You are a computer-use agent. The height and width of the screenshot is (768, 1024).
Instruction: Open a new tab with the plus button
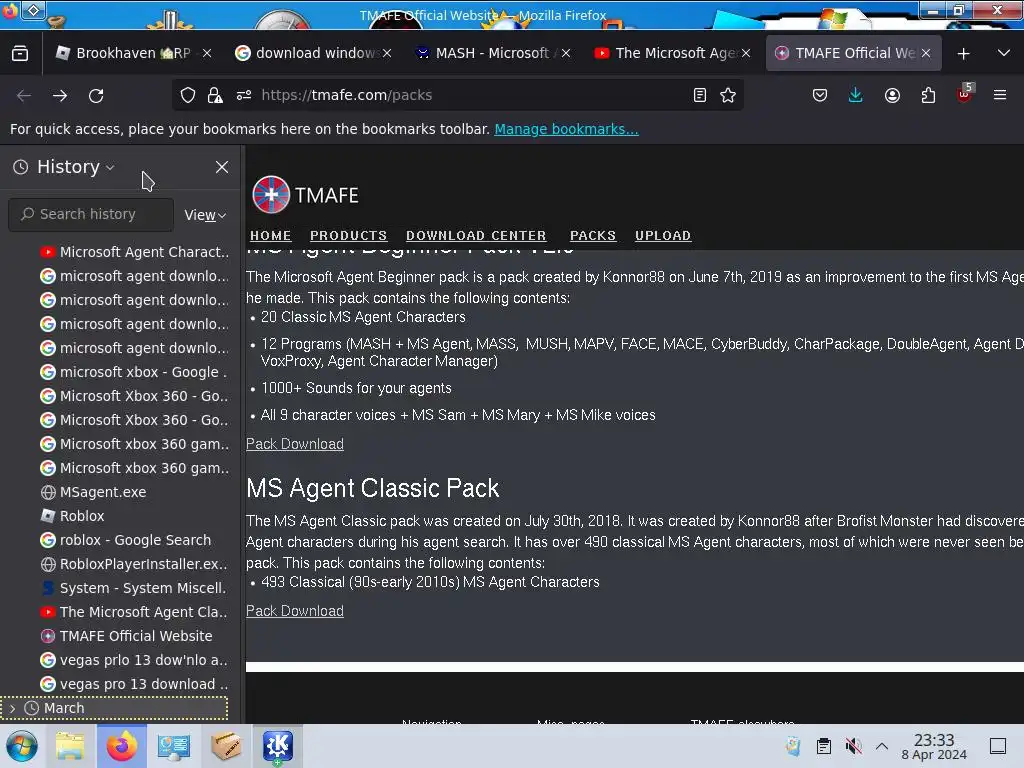[963, 54]
